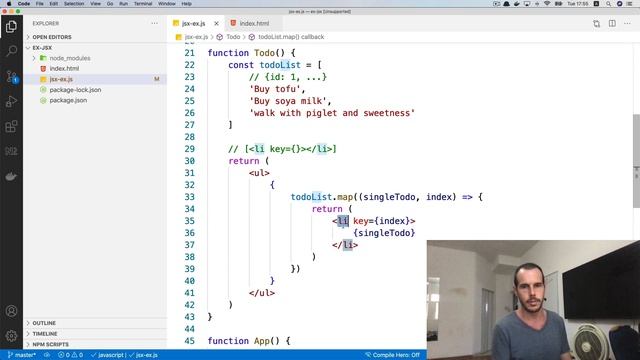Click todoList variable on line 22

(x=280, y=65)
